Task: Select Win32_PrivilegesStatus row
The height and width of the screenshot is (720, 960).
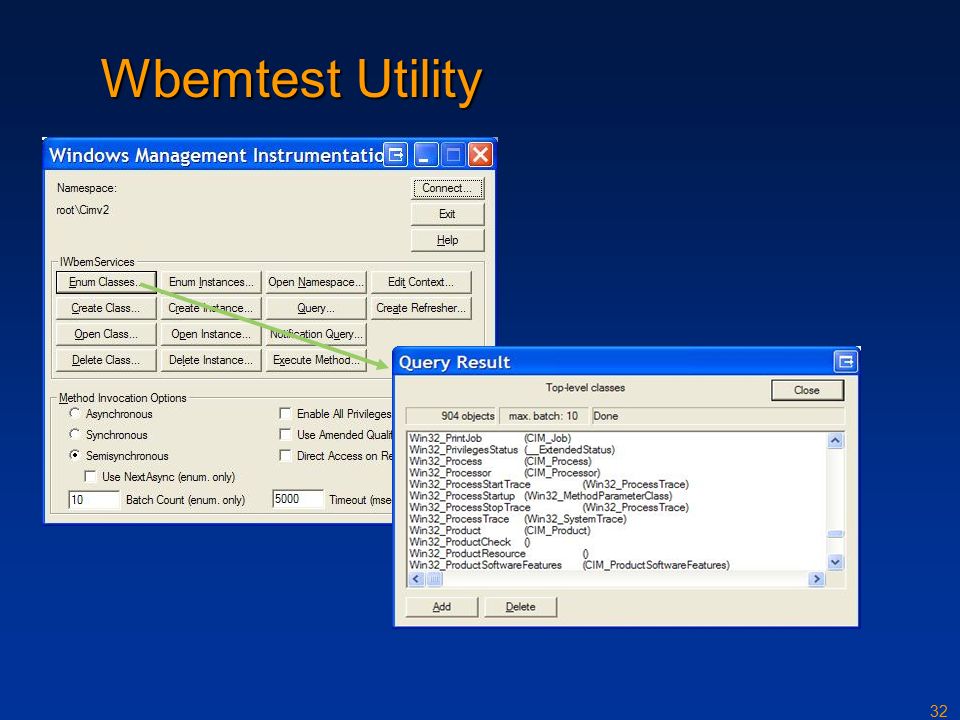Action: click(x=617, y=449)
